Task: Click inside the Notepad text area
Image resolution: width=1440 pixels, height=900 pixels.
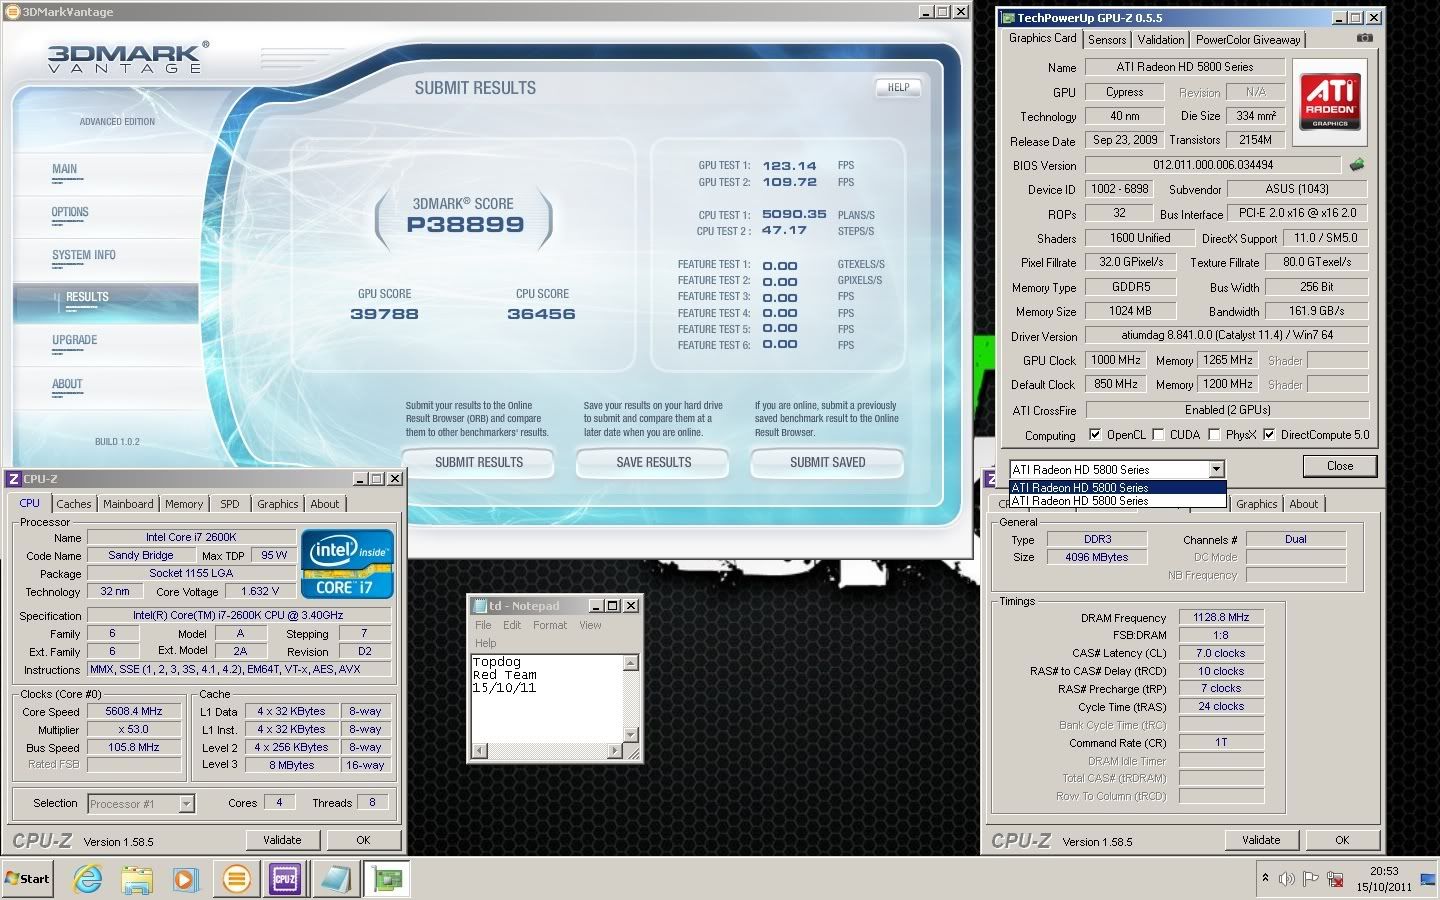Action: 547,698
